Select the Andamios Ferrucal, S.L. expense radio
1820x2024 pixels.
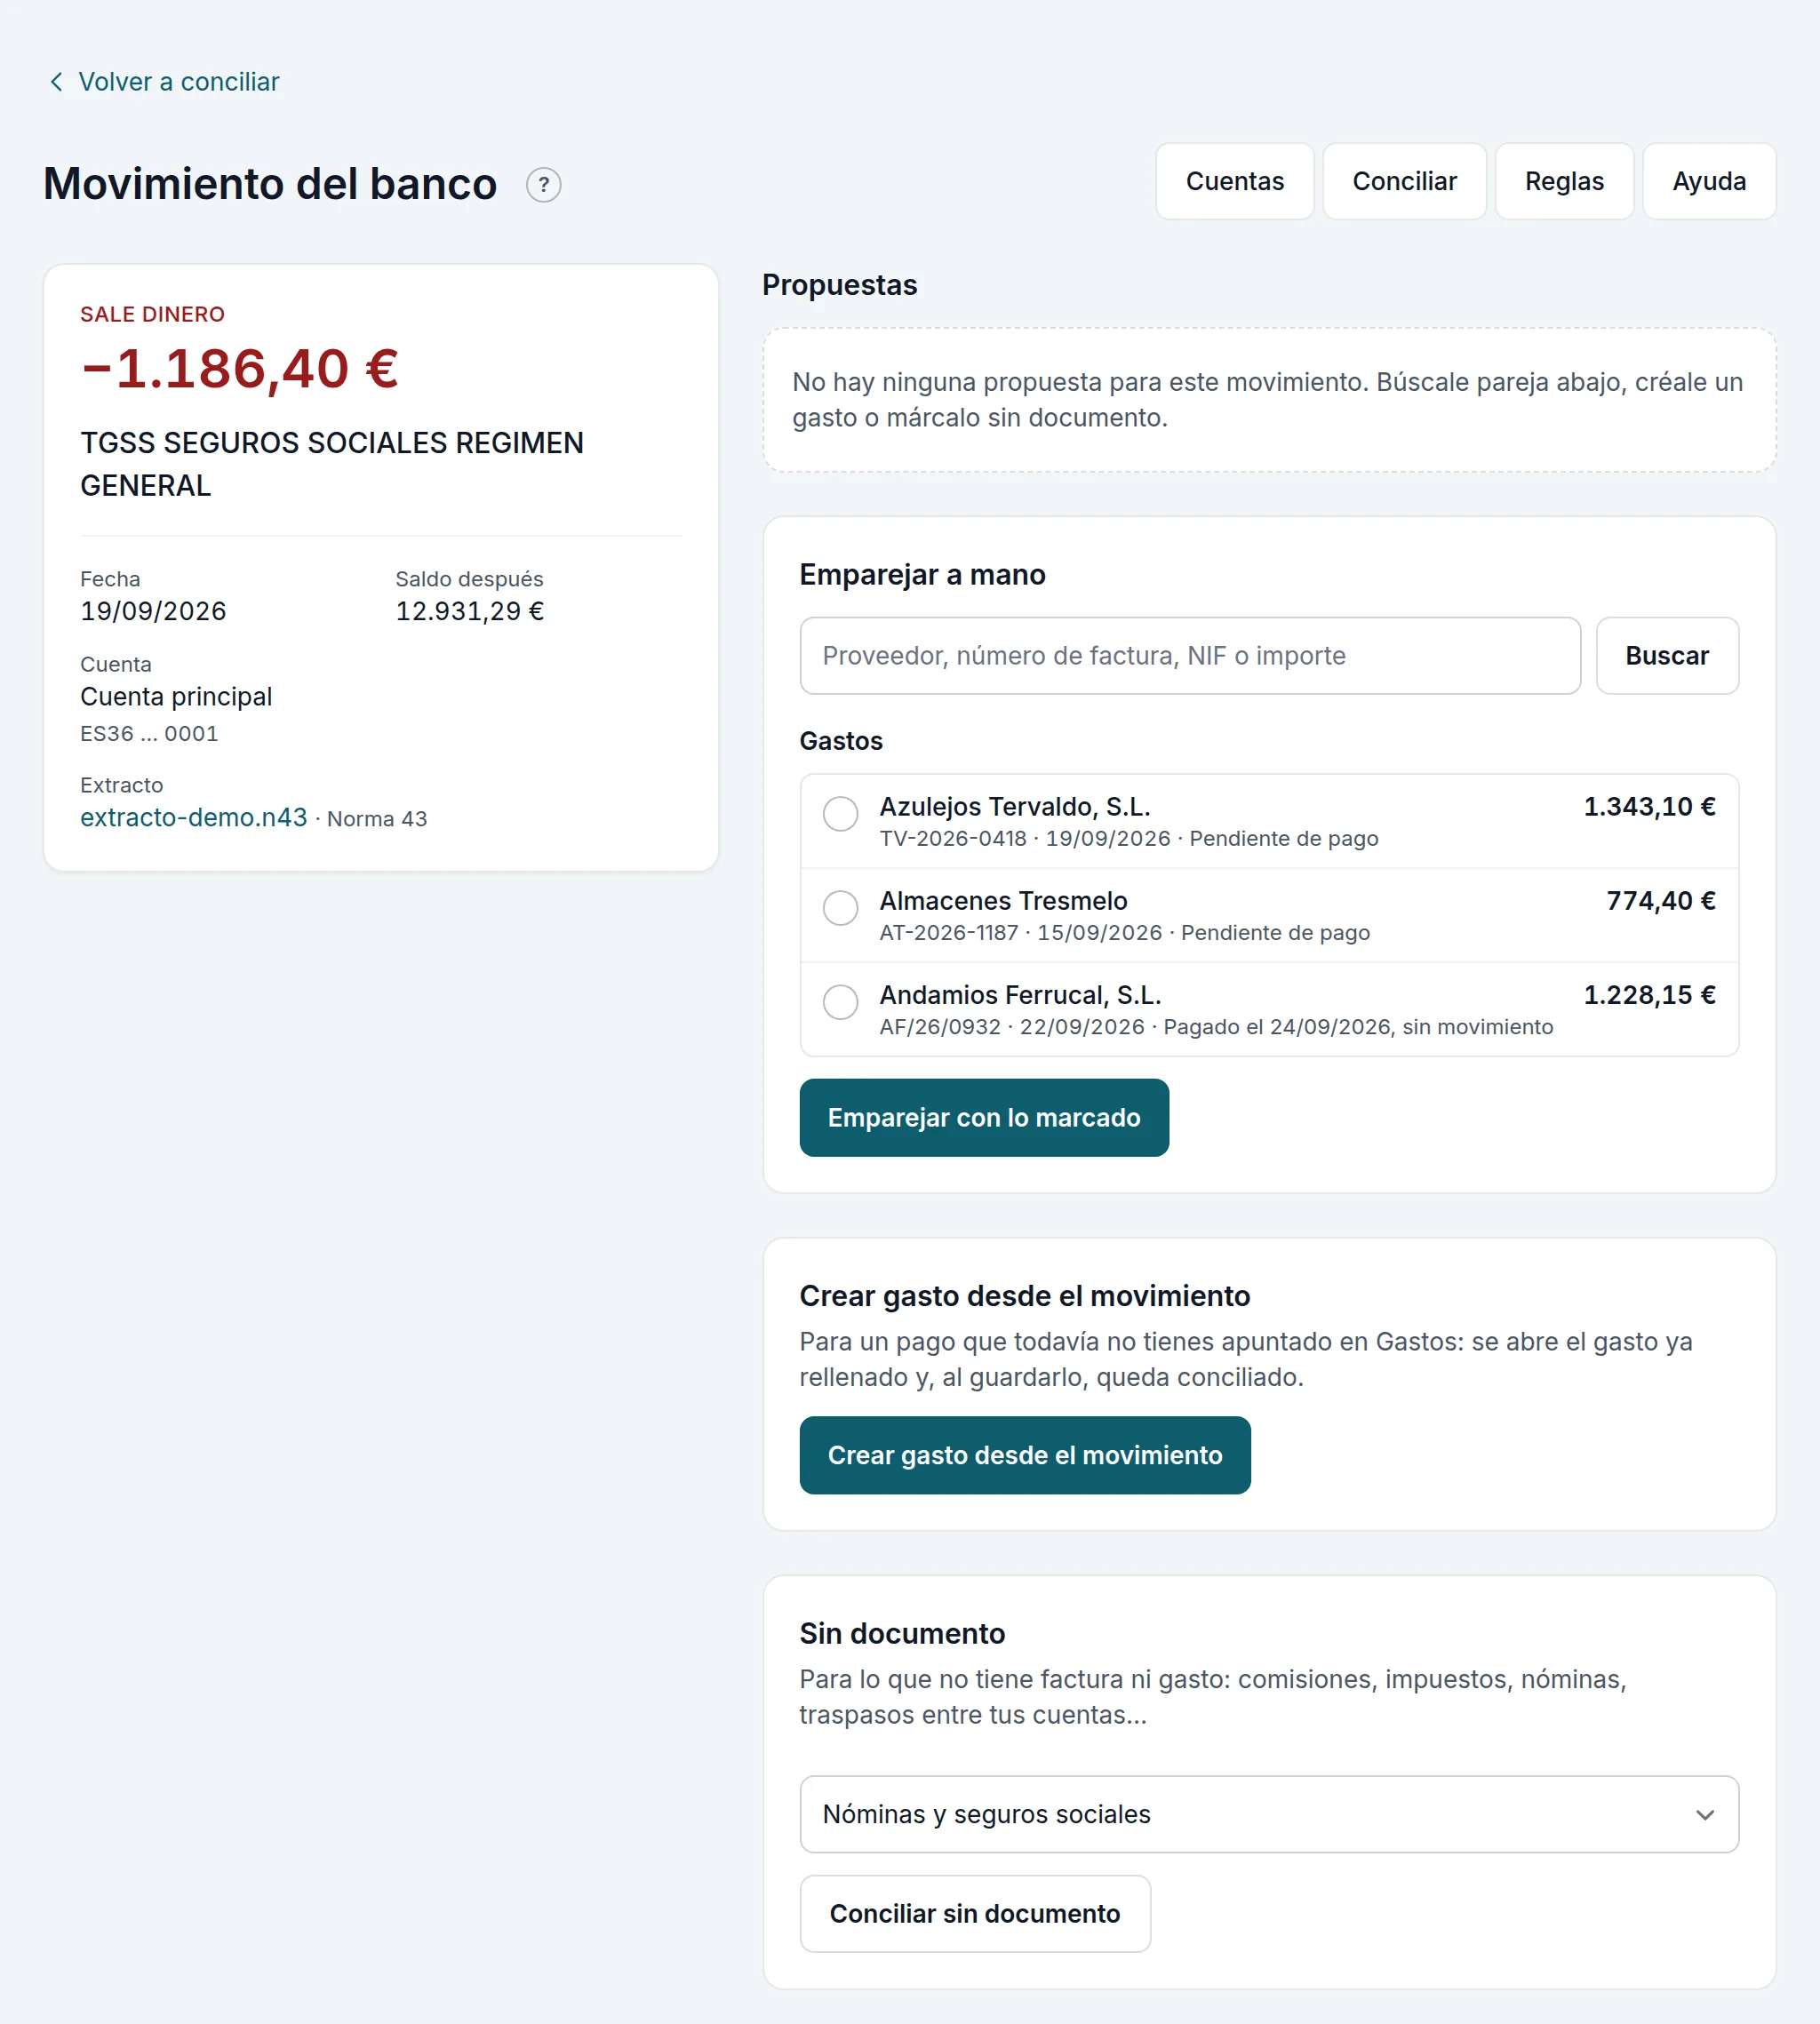[840, 1002]
